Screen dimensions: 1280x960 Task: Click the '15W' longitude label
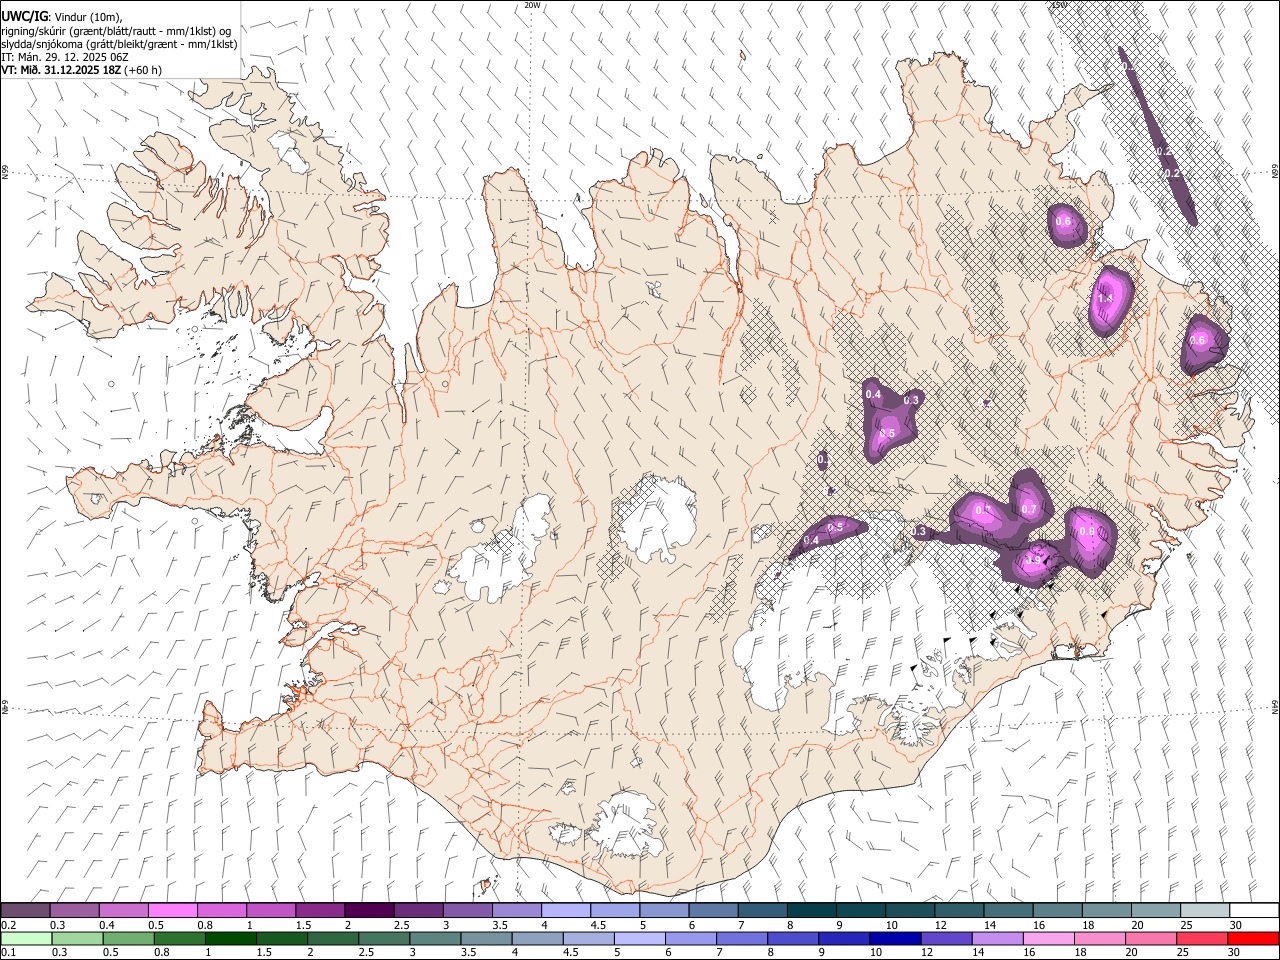[1058, 5]
